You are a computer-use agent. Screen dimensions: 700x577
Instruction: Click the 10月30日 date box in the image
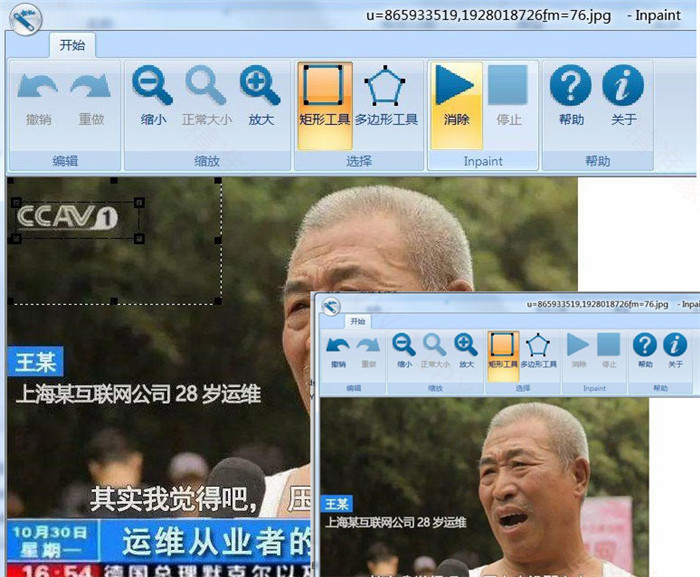[52, 541]
